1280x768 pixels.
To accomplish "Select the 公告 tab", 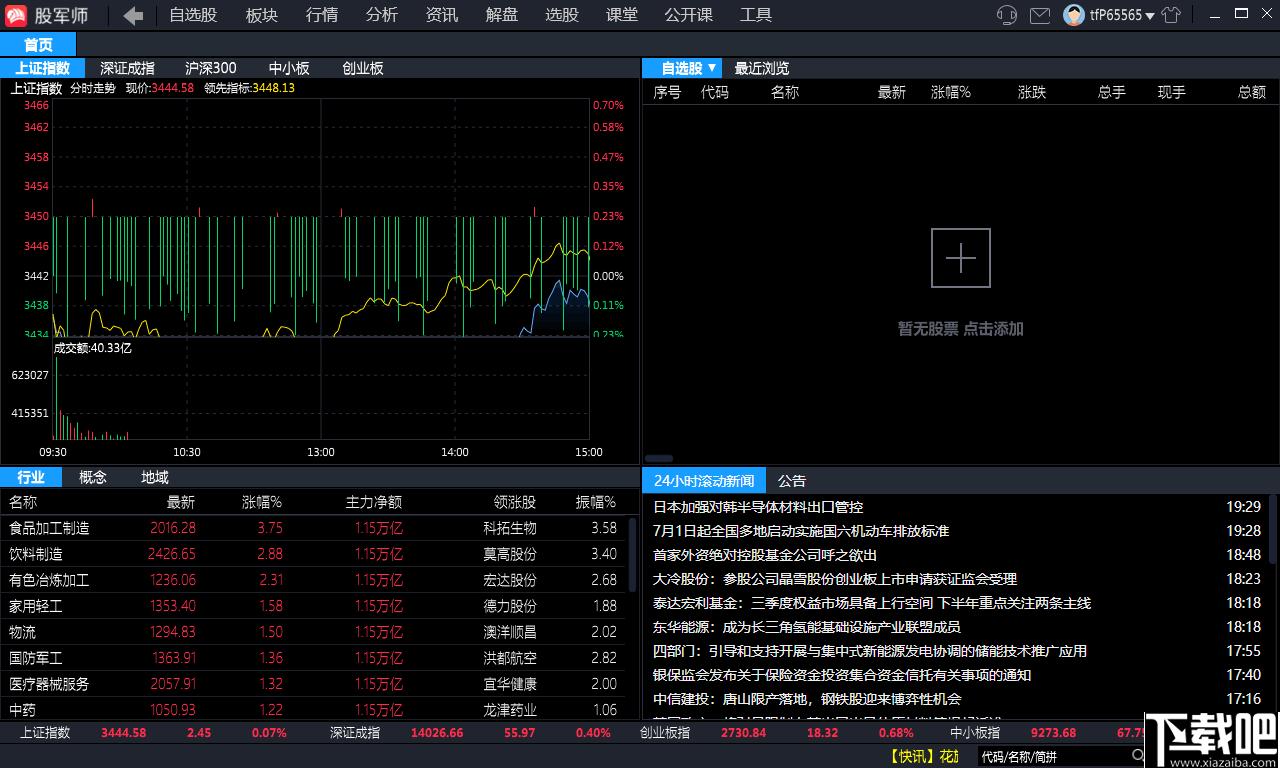I will click(x=792, y=481).
